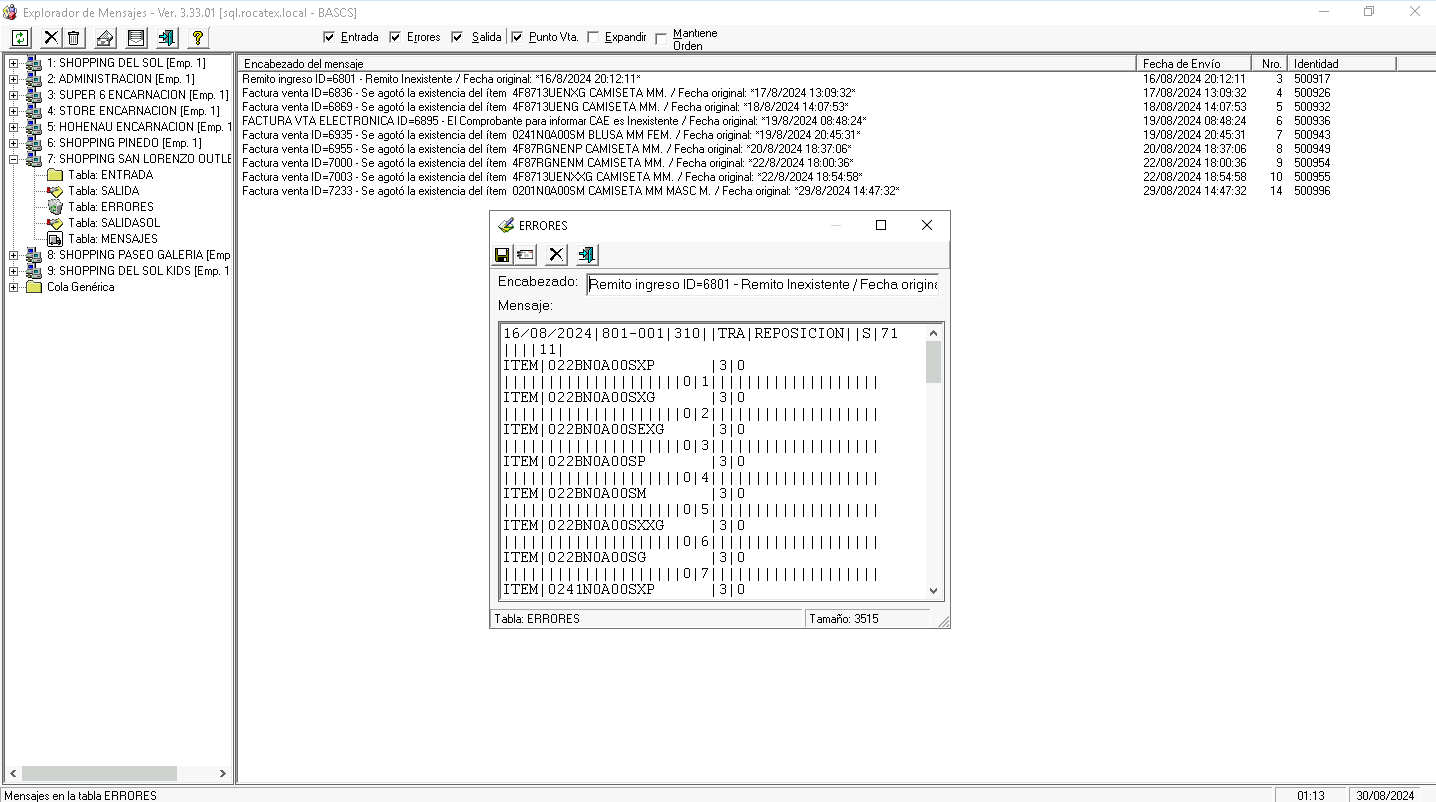Click the X delete icon in ERRORES dialog toolbar

click(556, 255)
